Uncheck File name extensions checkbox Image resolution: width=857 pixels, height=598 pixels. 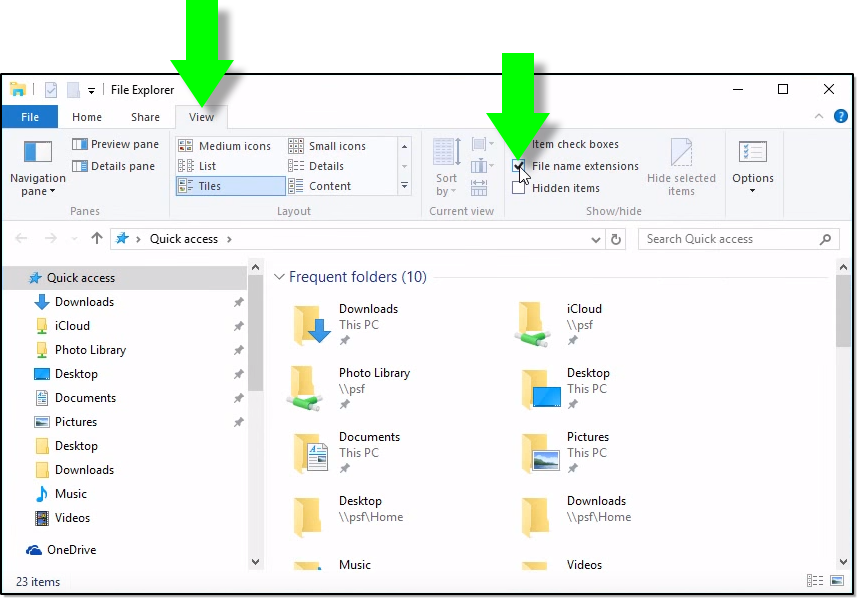point(518,166)
